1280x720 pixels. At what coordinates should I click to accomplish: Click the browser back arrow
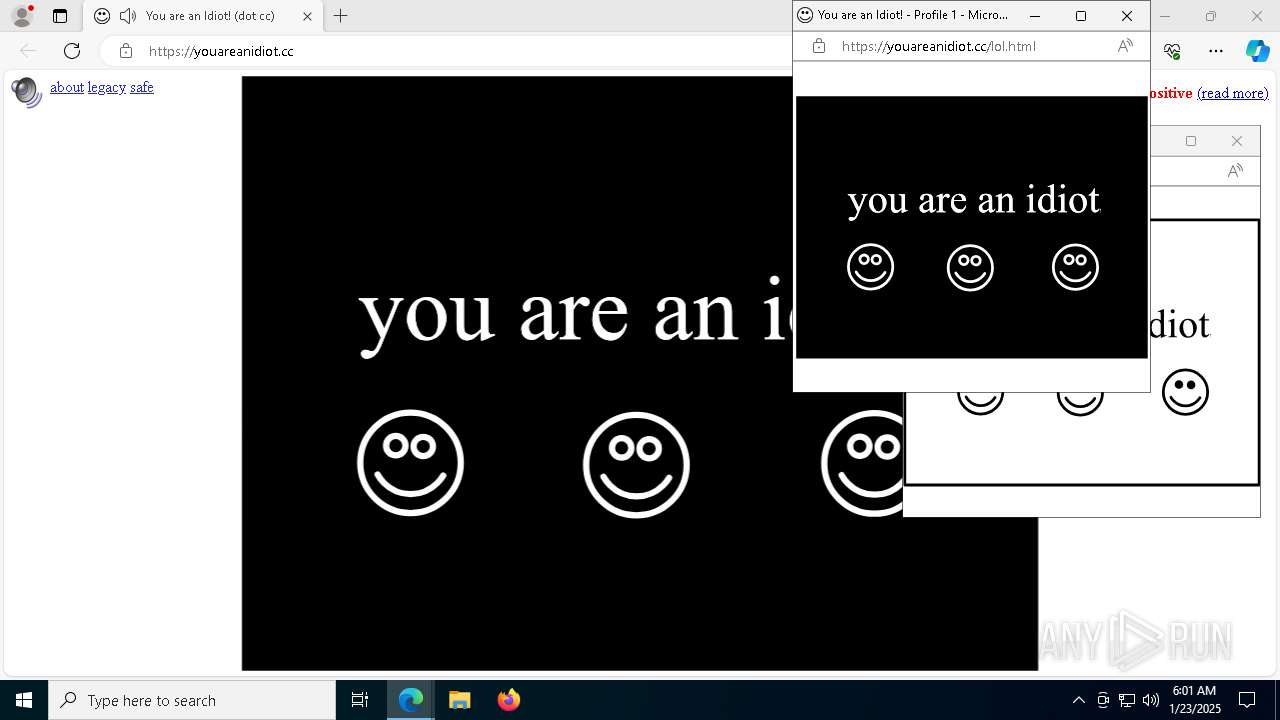(28, 51)
